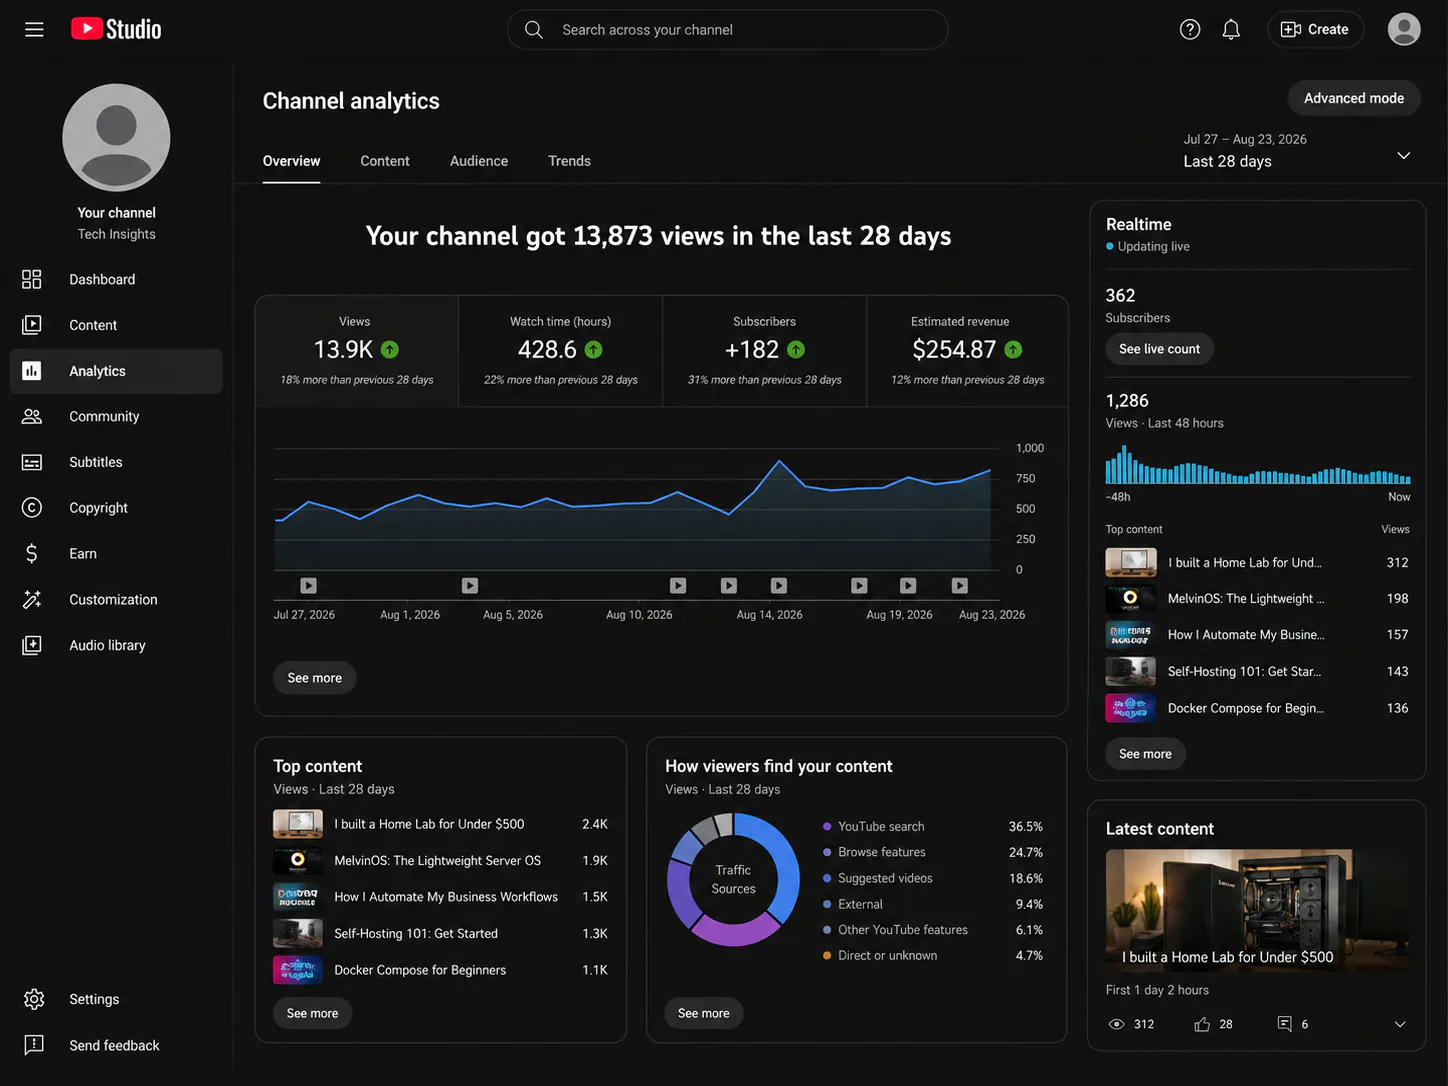Open top content Docker Compose for Beginners thumbnail
Screen dimensions: 1448x1086
(298, 970)
